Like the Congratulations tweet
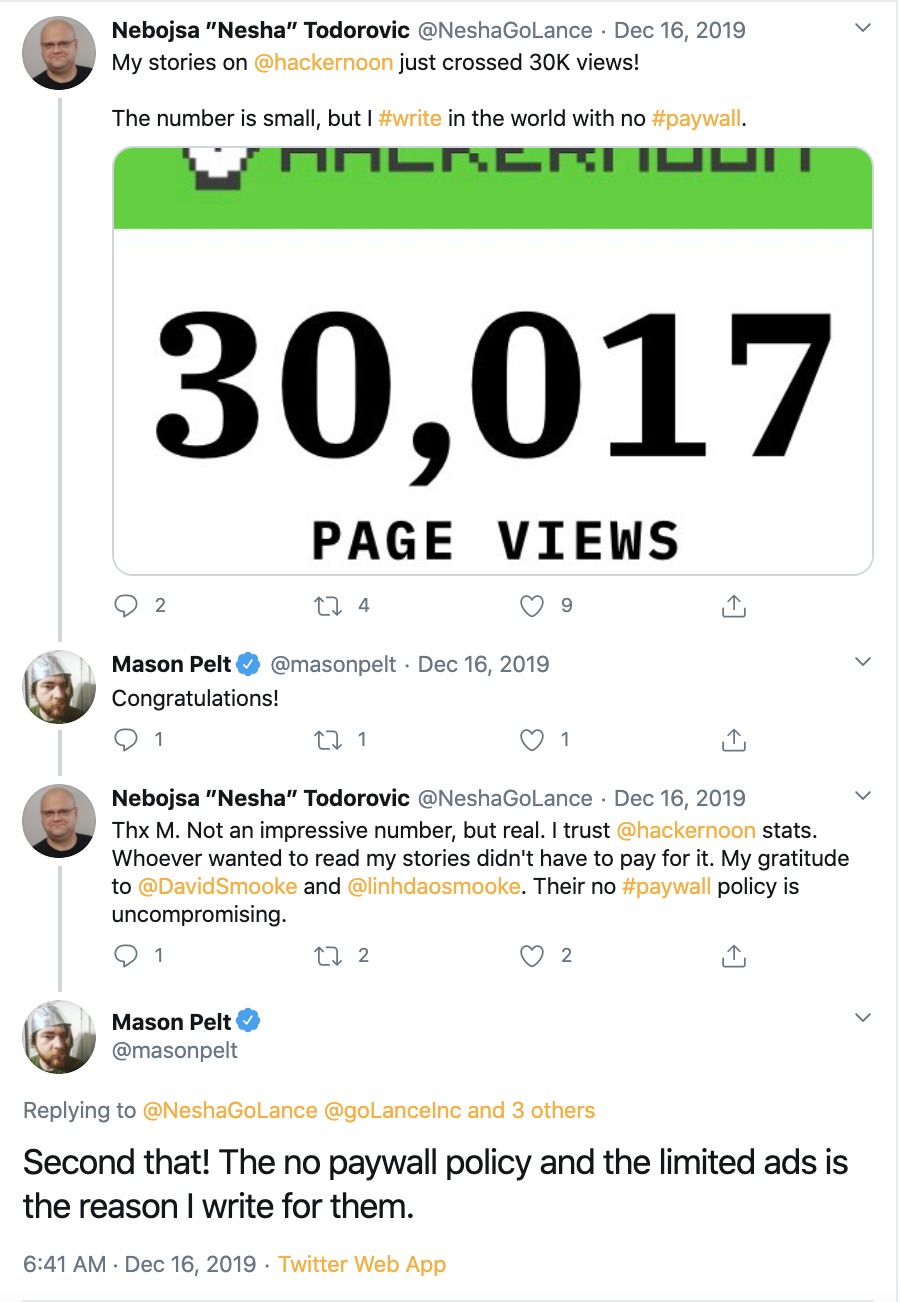The image size is (900, 1302). click(533, 740)
